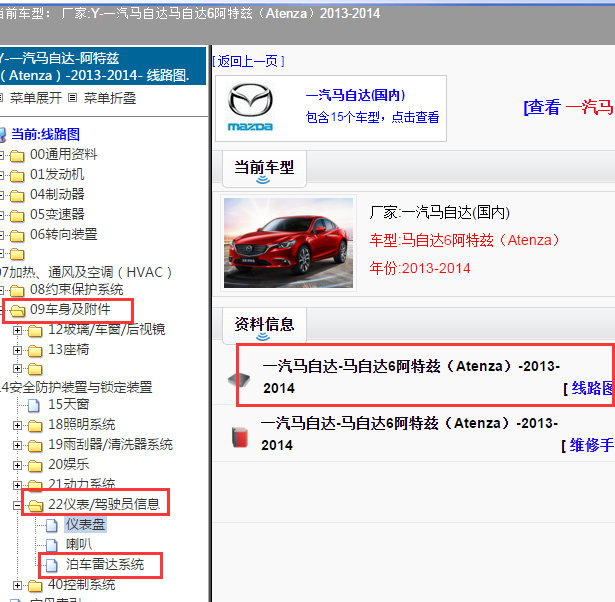Open 15天窗 document
This screenshot has height=602, width=615.
(69, 404)
